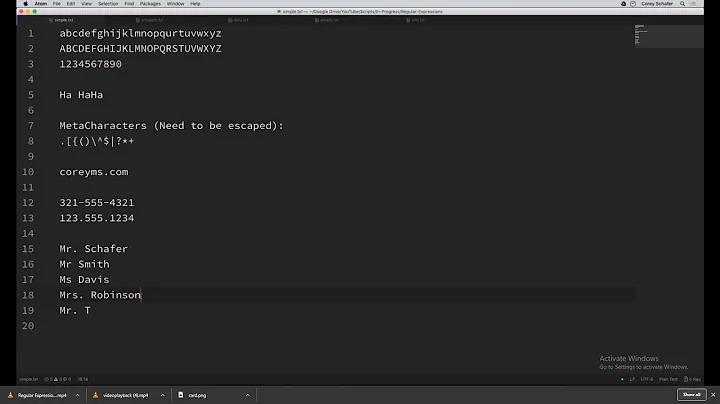Click the phone number 123.555.1234

click(x=96, y=218)
